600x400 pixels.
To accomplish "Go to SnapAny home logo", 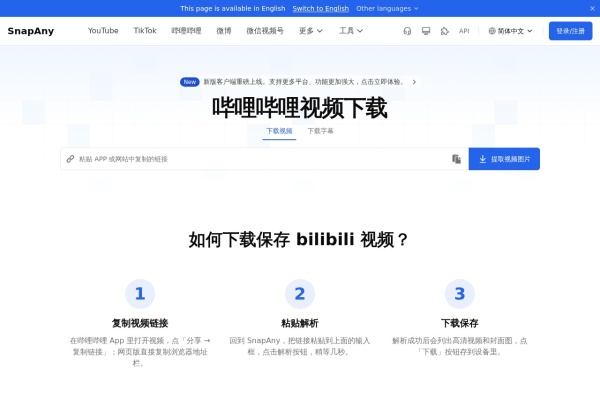I will click(x=31, y=31).
